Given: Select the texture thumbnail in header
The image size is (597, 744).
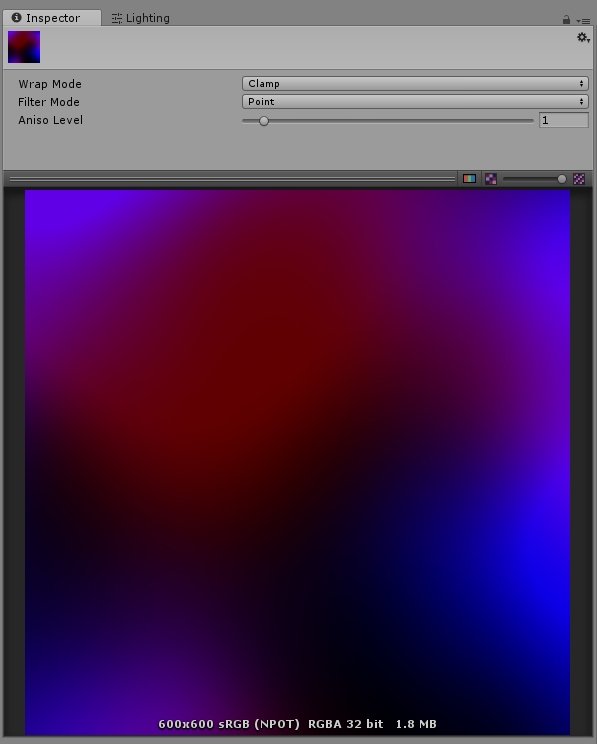Looking at the screenshot, I should (24, 47).
